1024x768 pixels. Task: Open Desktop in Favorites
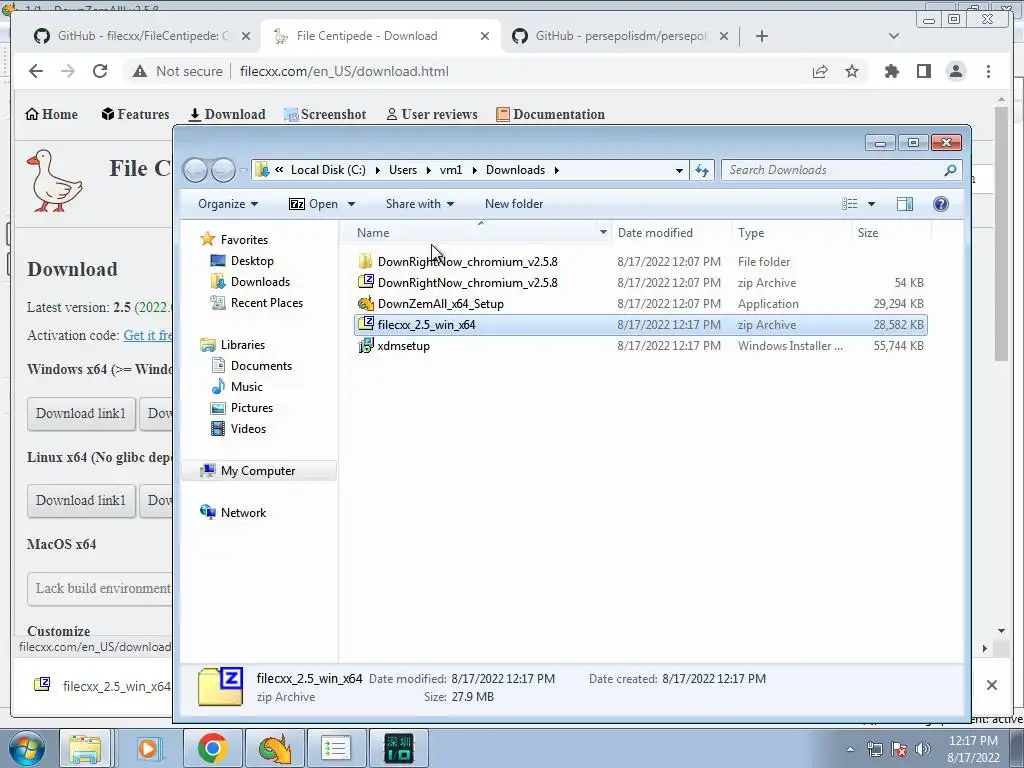[x=252, y=261]
